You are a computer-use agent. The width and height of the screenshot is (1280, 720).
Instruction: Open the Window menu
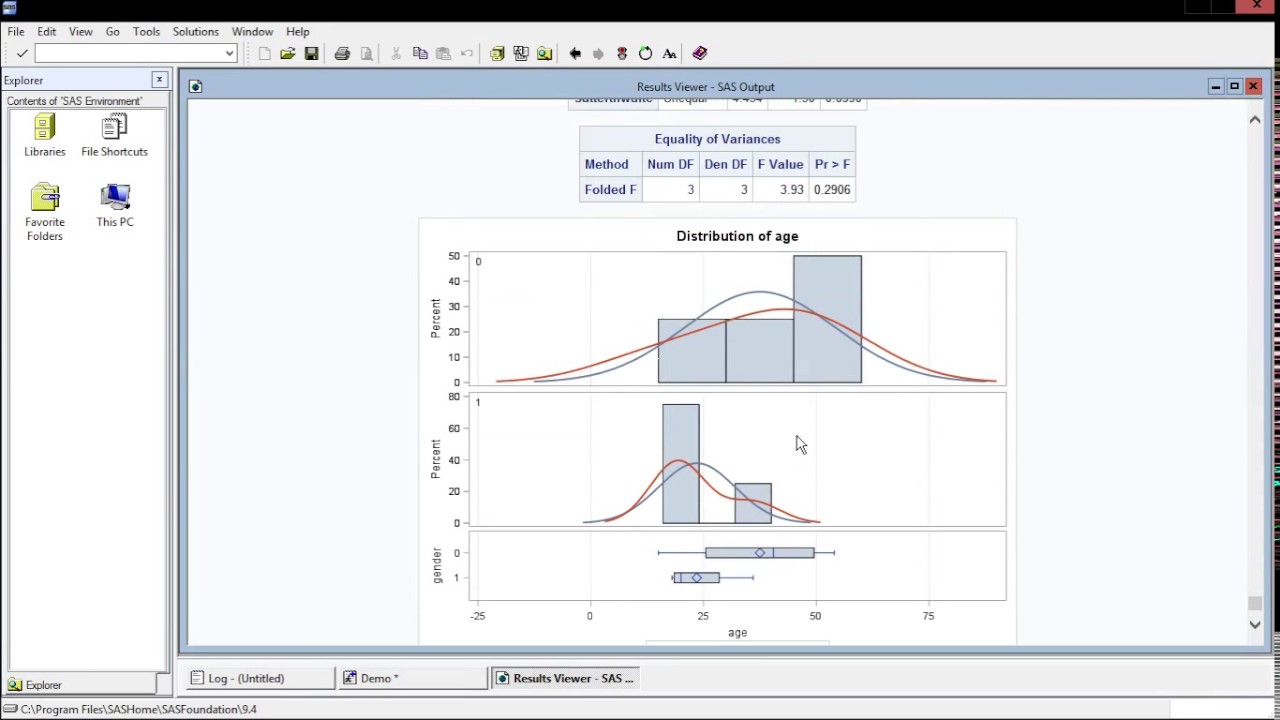252,31
